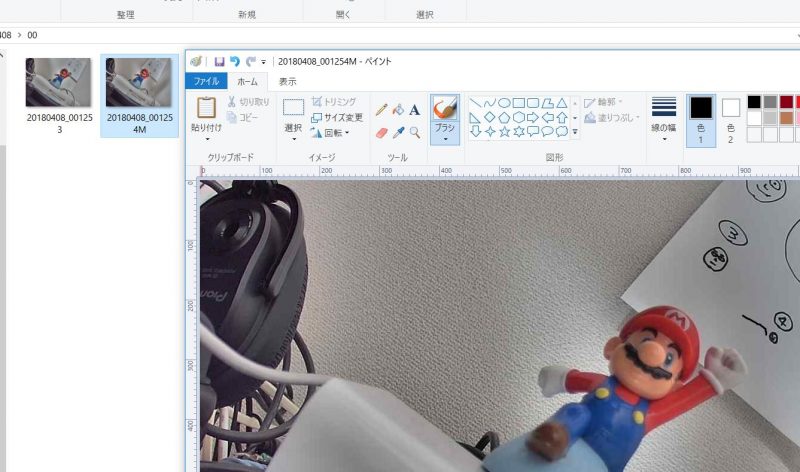Image resolution: width=800 pixels, height=472 pixels.
Task: Select the Color picker eyedropper tool
Action: point(398,133)
